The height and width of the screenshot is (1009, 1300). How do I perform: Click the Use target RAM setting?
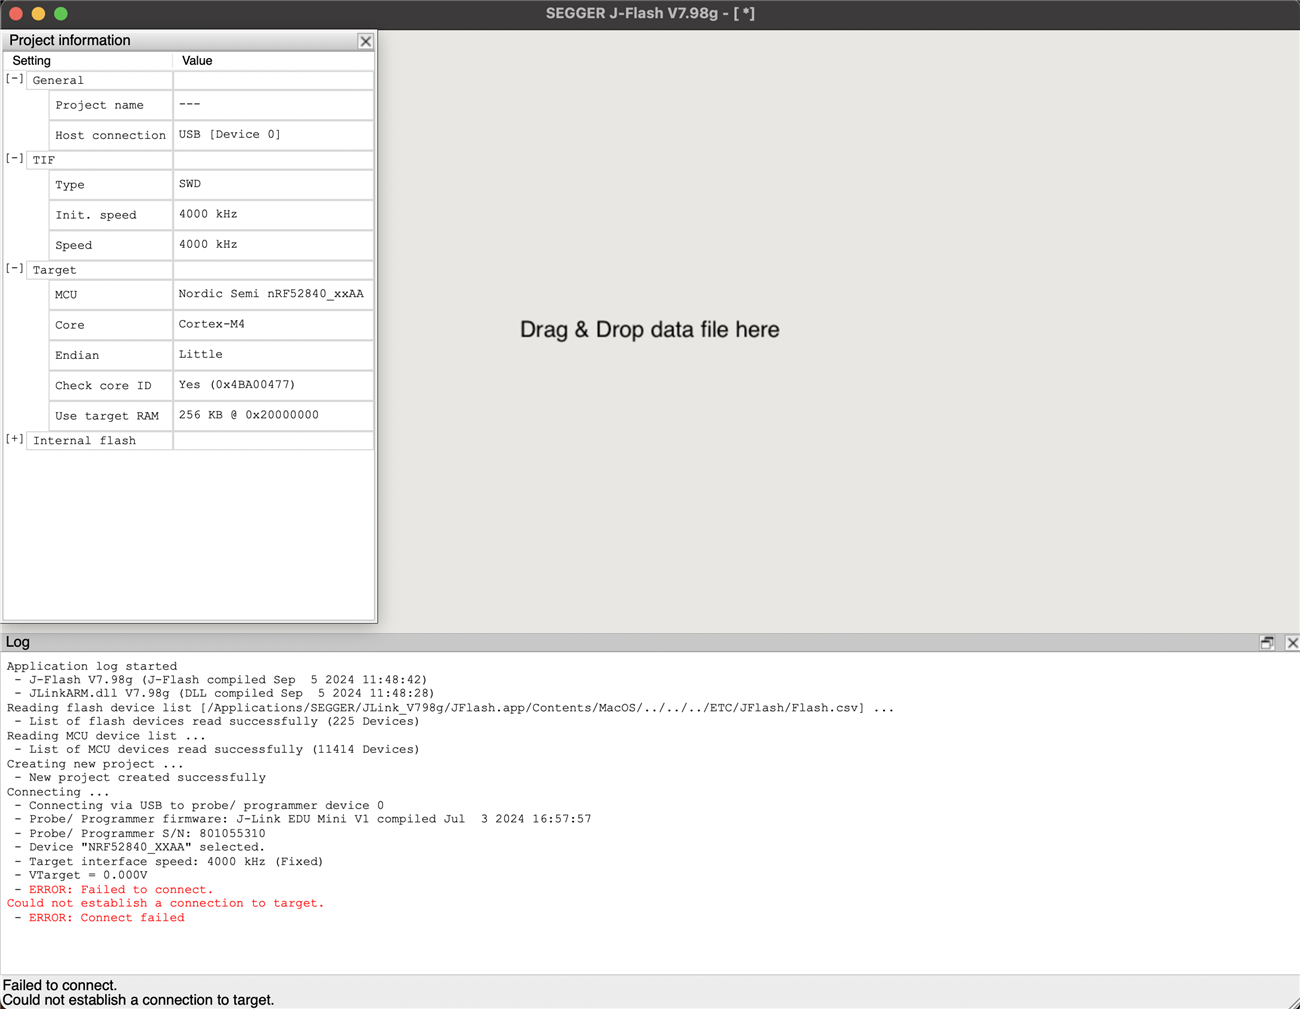pyautogui.click(x=111, y=415)
